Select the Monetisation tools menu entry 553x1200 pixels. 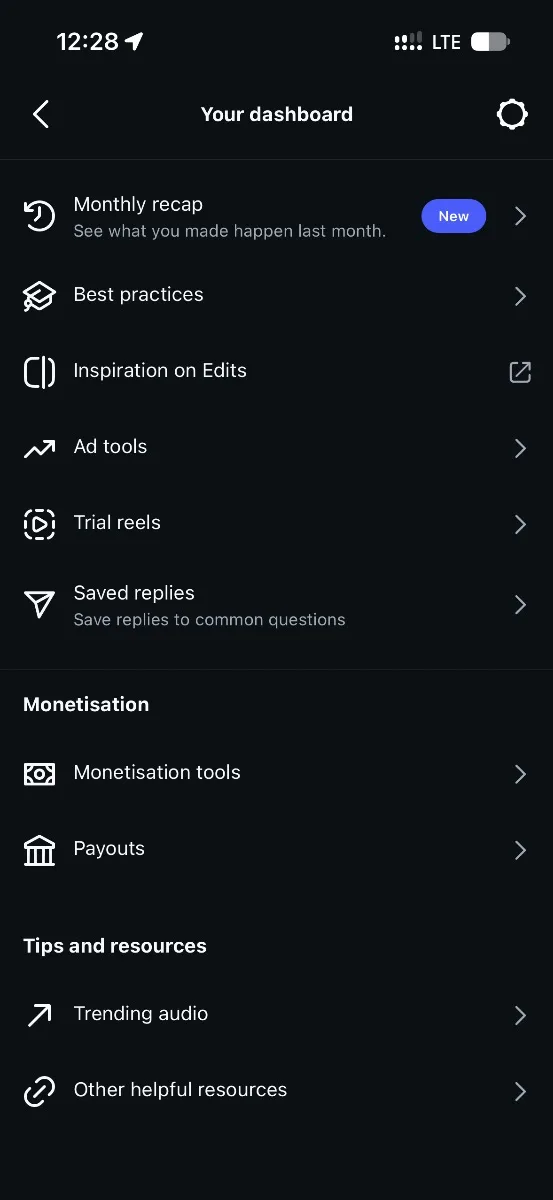[276, 773]
